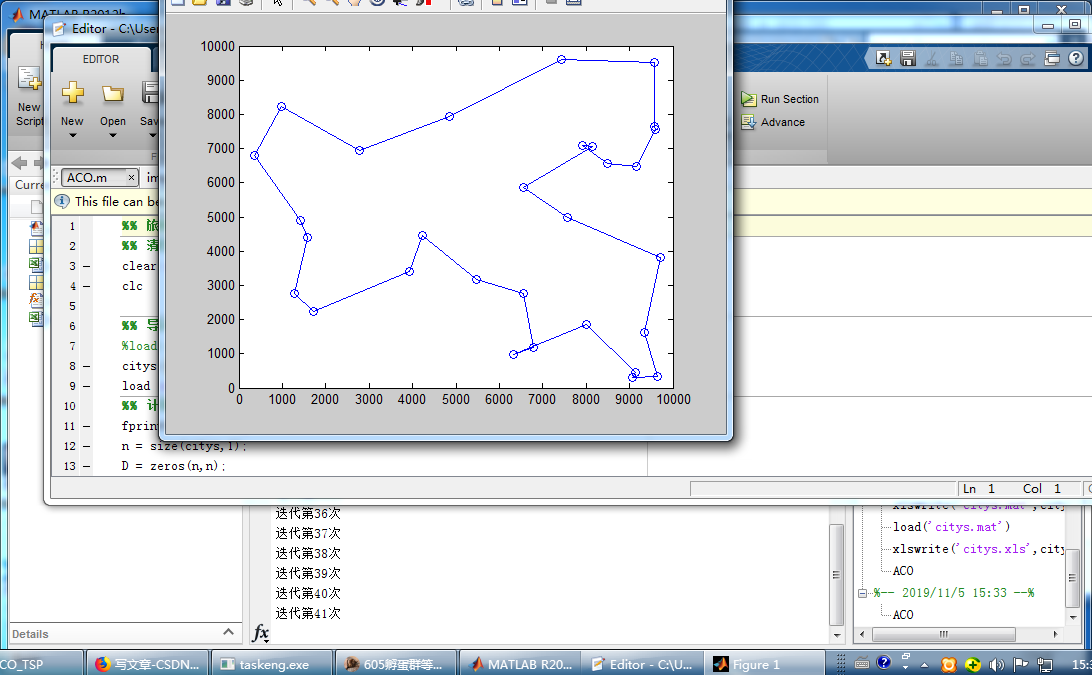Click the New Script icon in MATLAB window
This screenshot has width=1092, height=675.
tap(29, 79)
